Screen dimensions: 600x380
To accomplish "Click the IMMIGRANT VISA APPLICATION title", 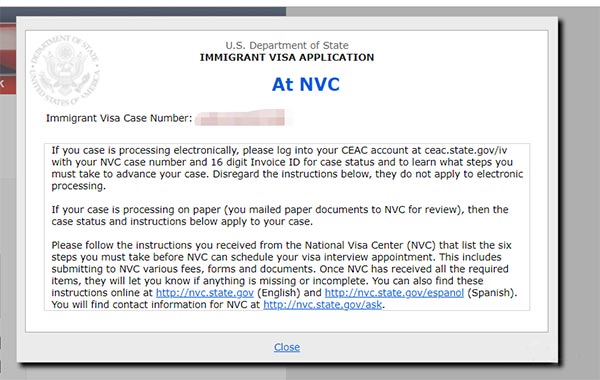I will click(x=287, y=57).
